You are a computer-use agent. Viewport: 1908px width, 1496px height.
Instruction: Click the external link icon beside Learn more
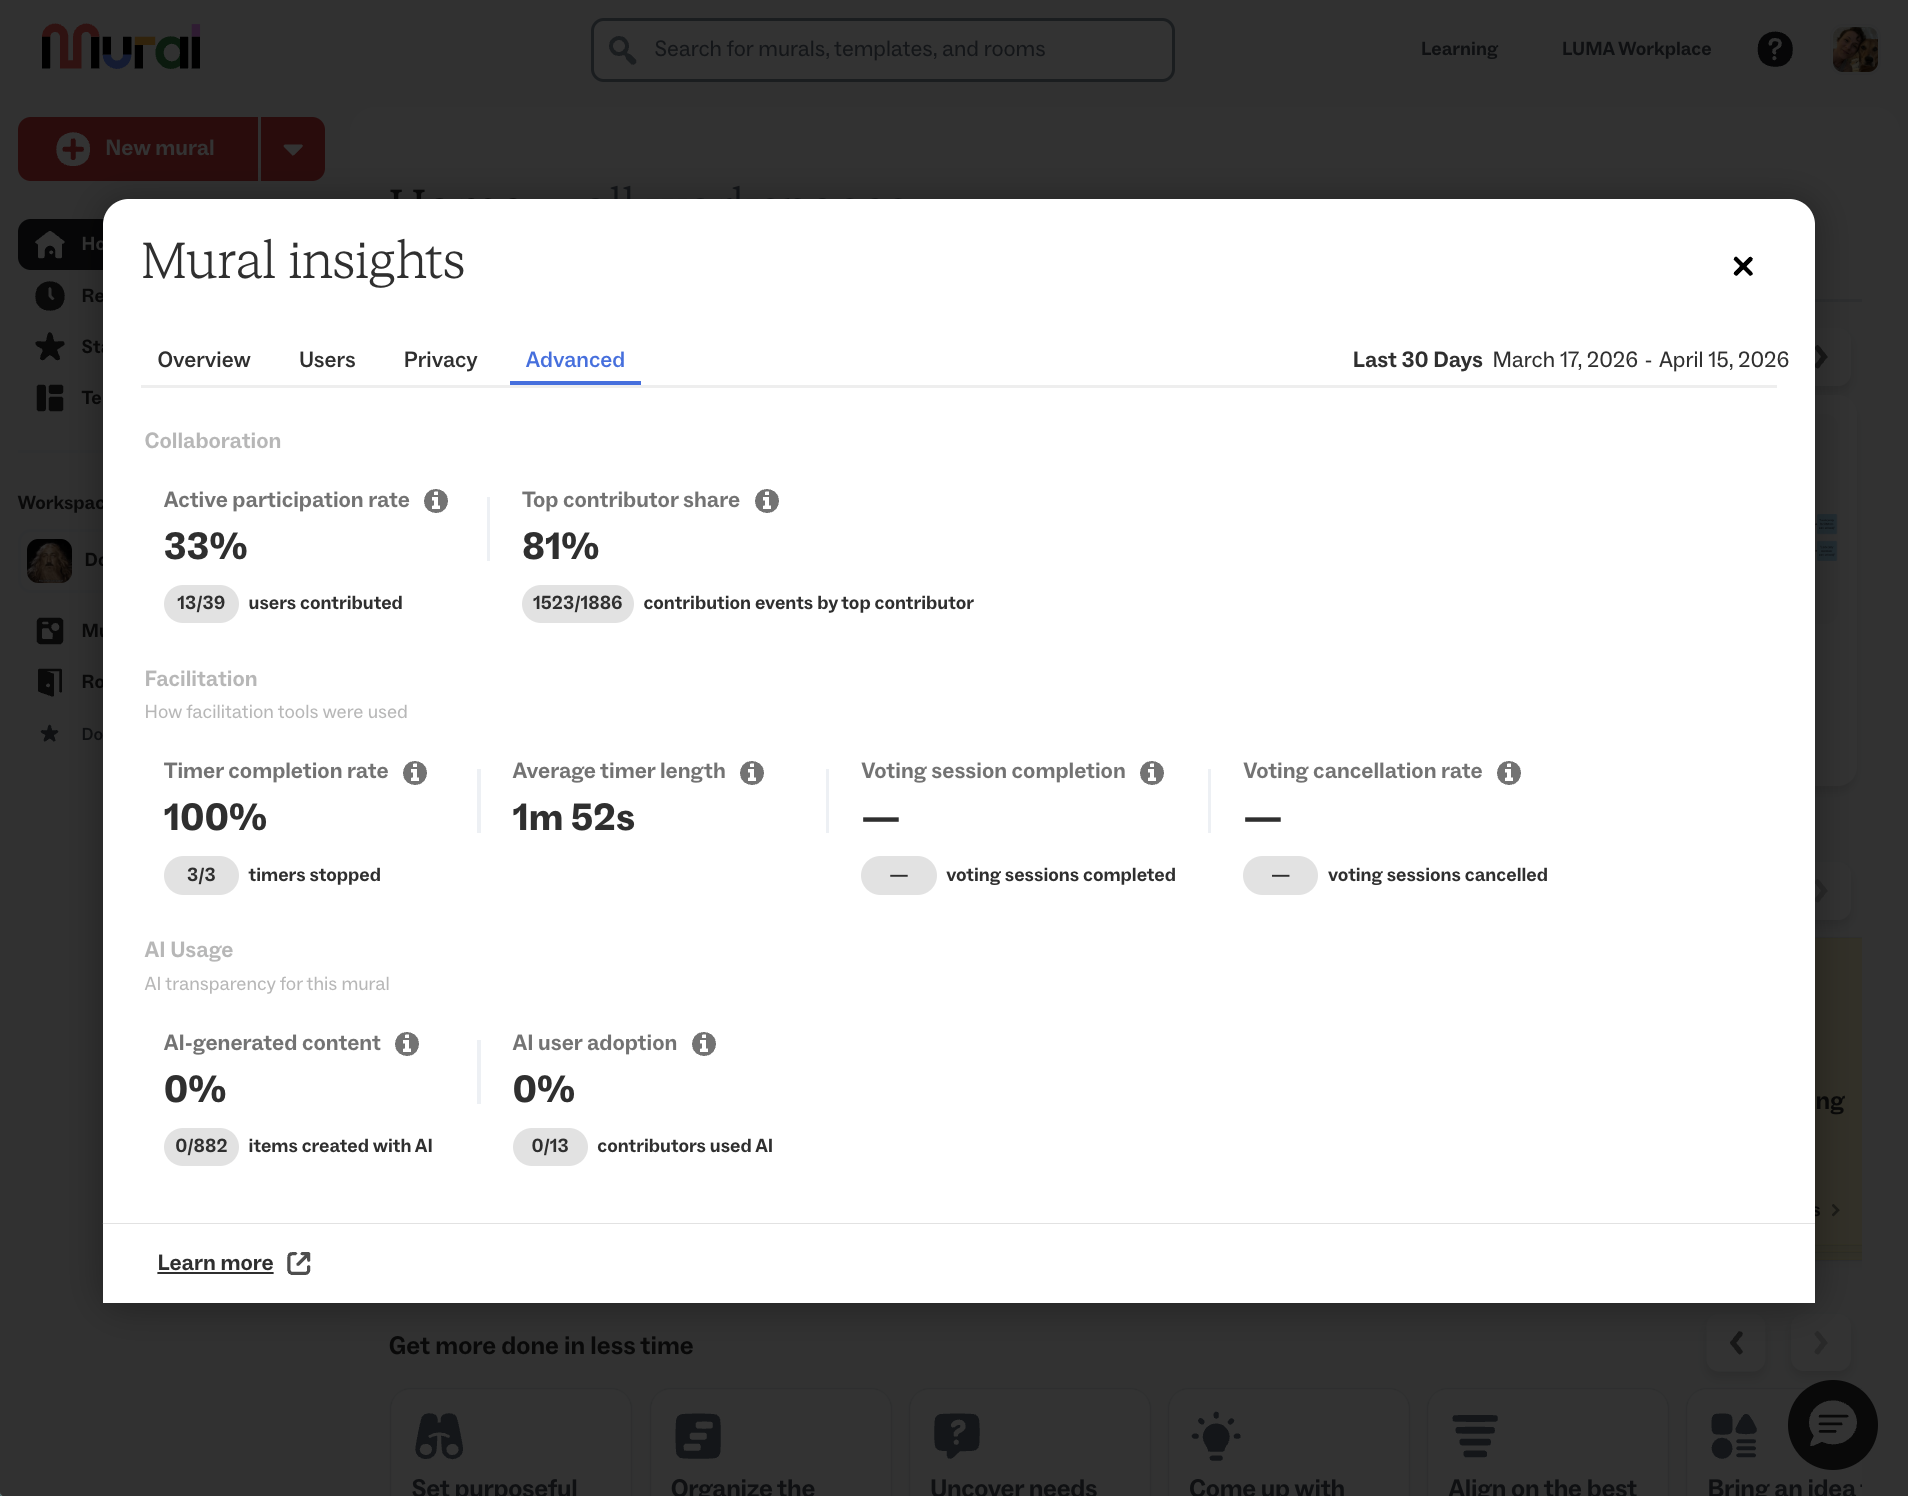299,1263
